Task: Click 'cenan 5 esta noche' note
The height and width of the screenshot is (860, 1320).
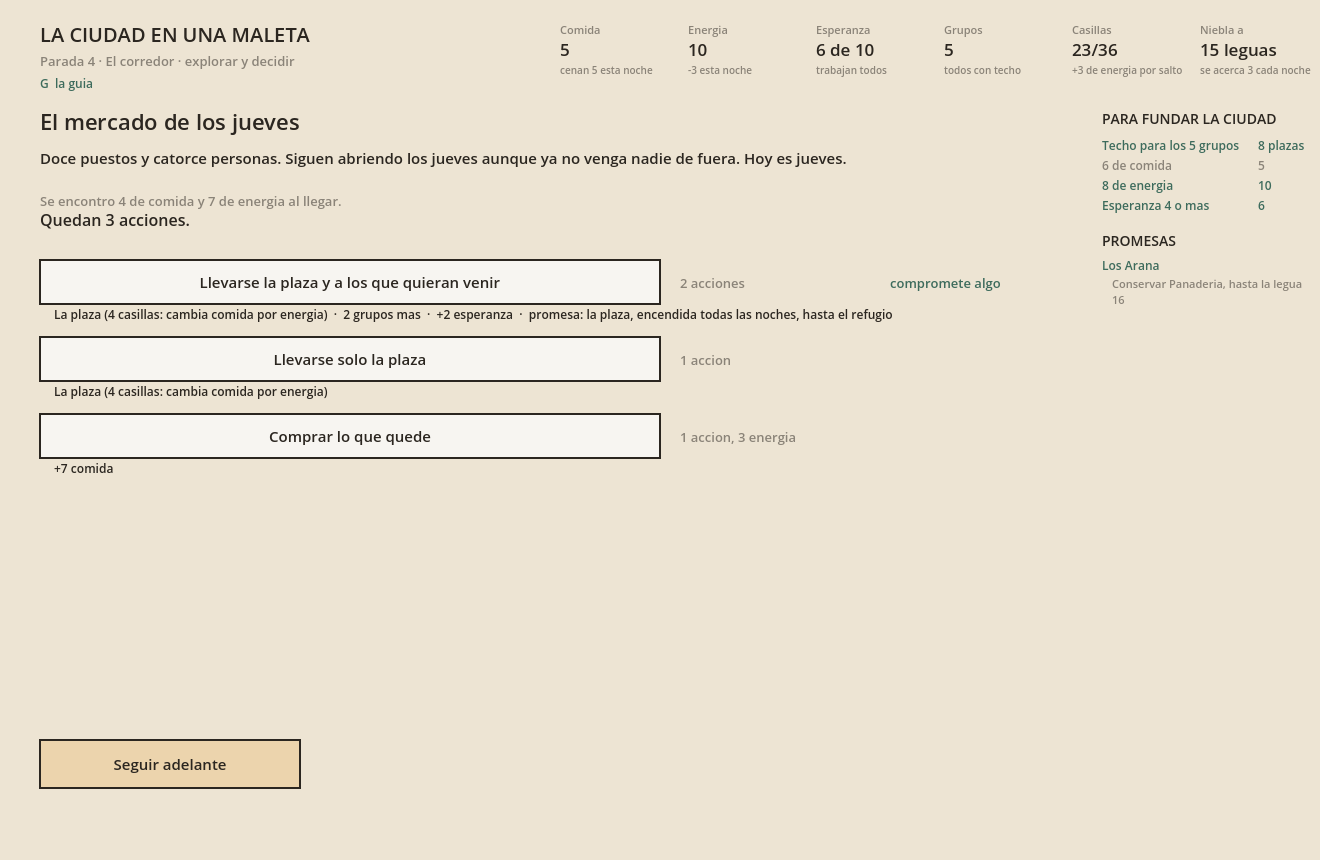Action: point(606,71)
